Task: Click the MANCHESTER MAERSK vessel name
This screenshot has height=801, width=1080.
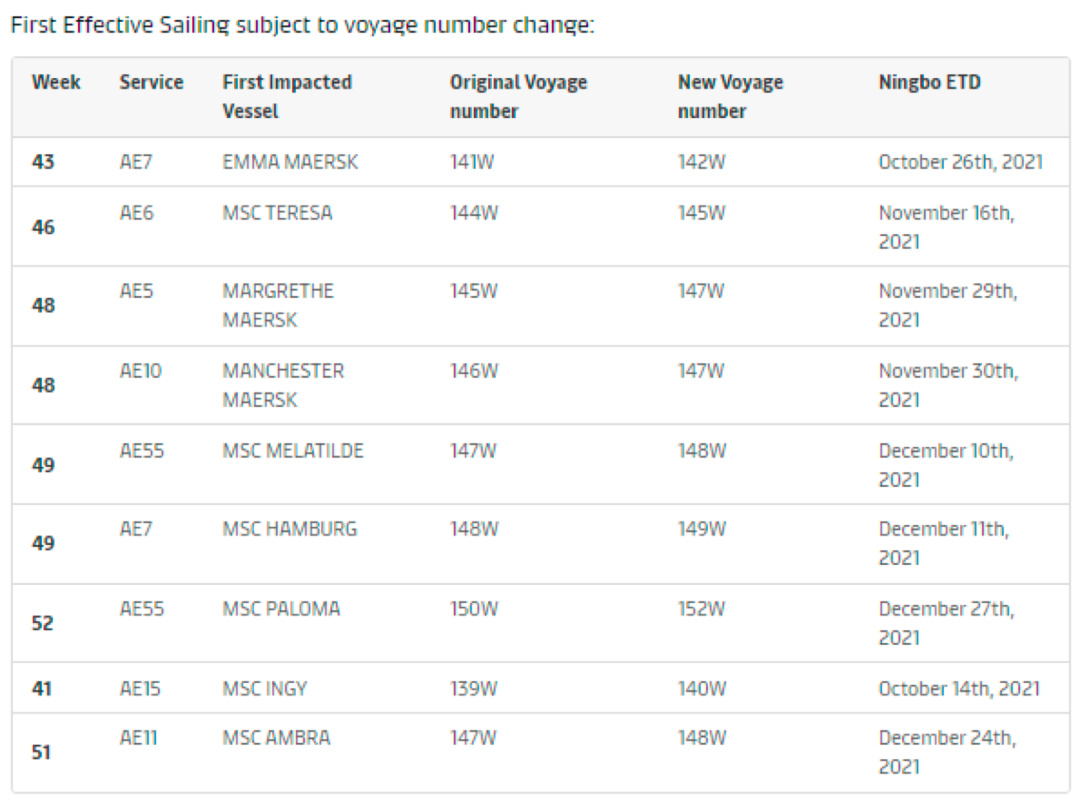Action: [283, 385]
